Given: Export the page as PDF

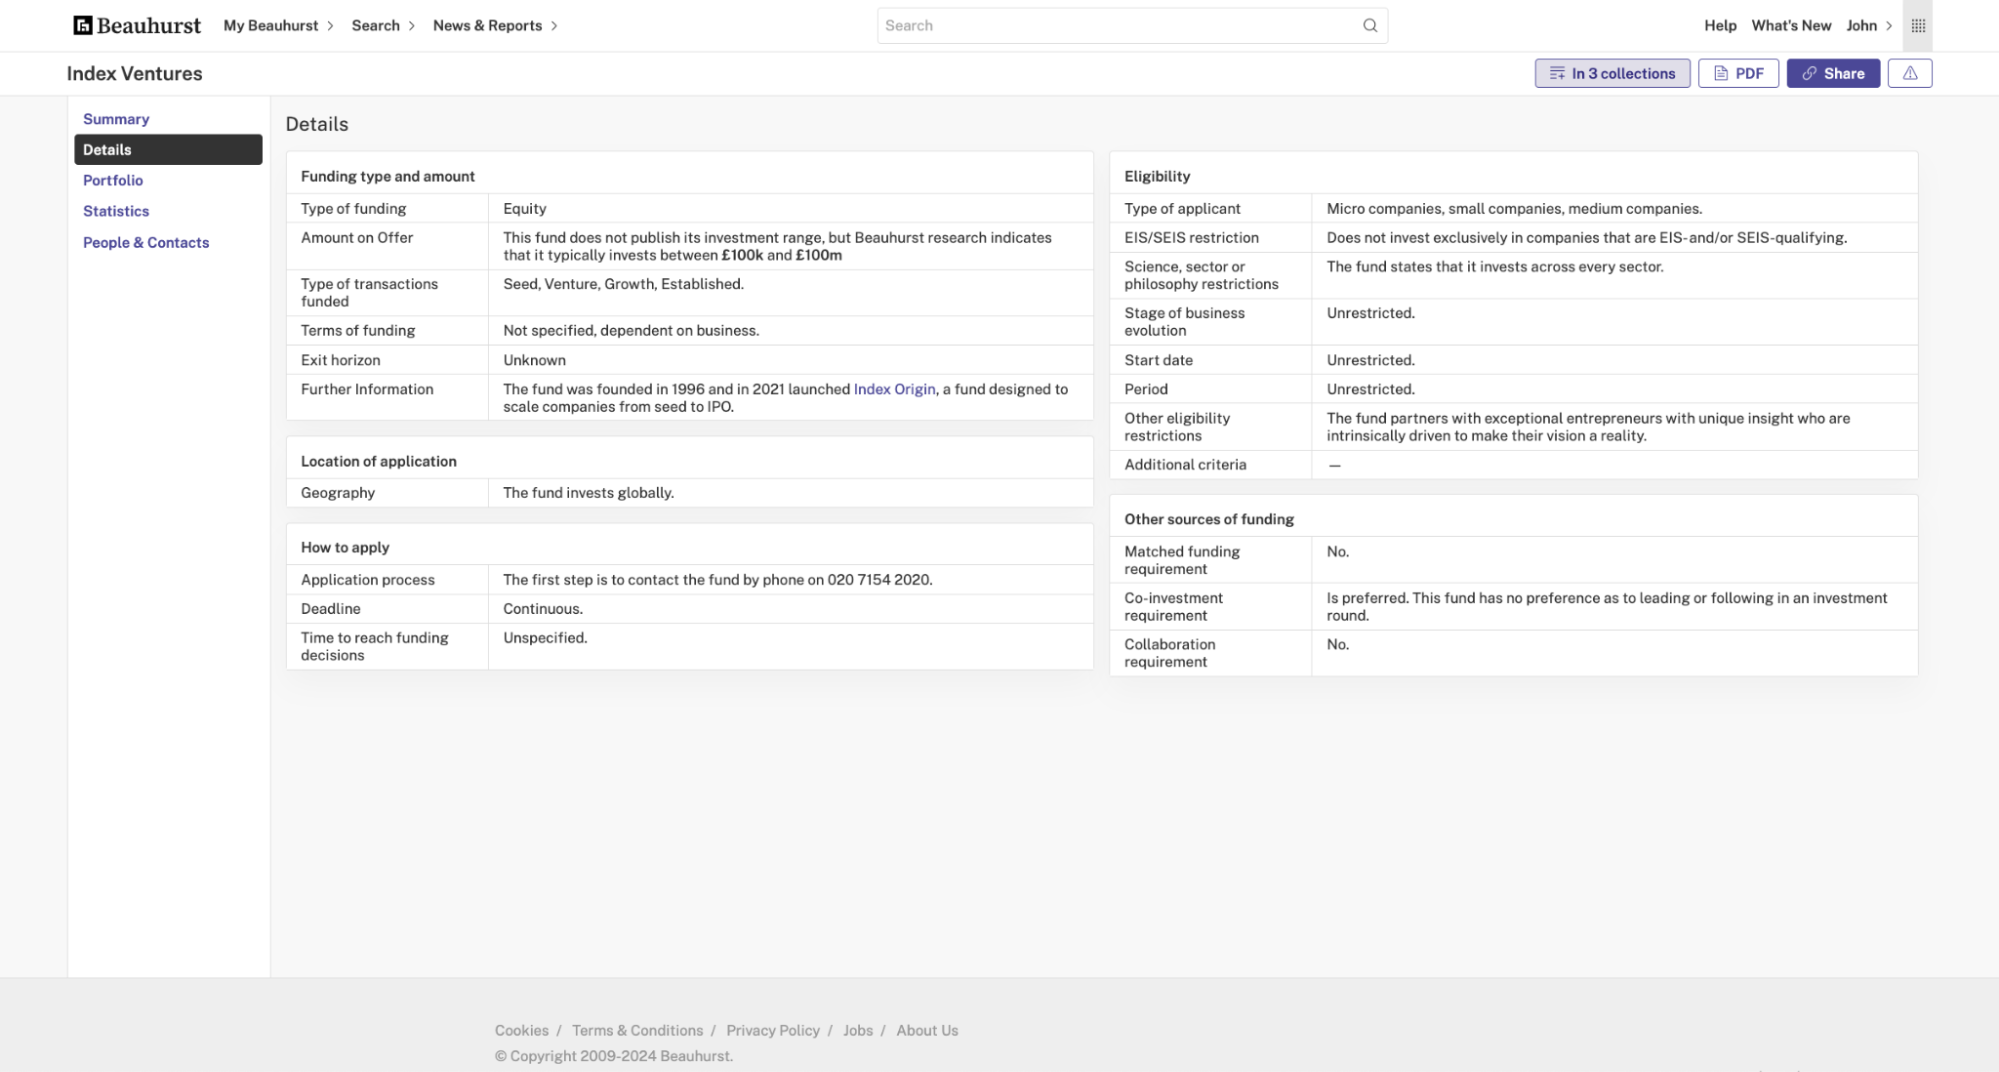Looking at the screenshot, I should [1738, 73].
